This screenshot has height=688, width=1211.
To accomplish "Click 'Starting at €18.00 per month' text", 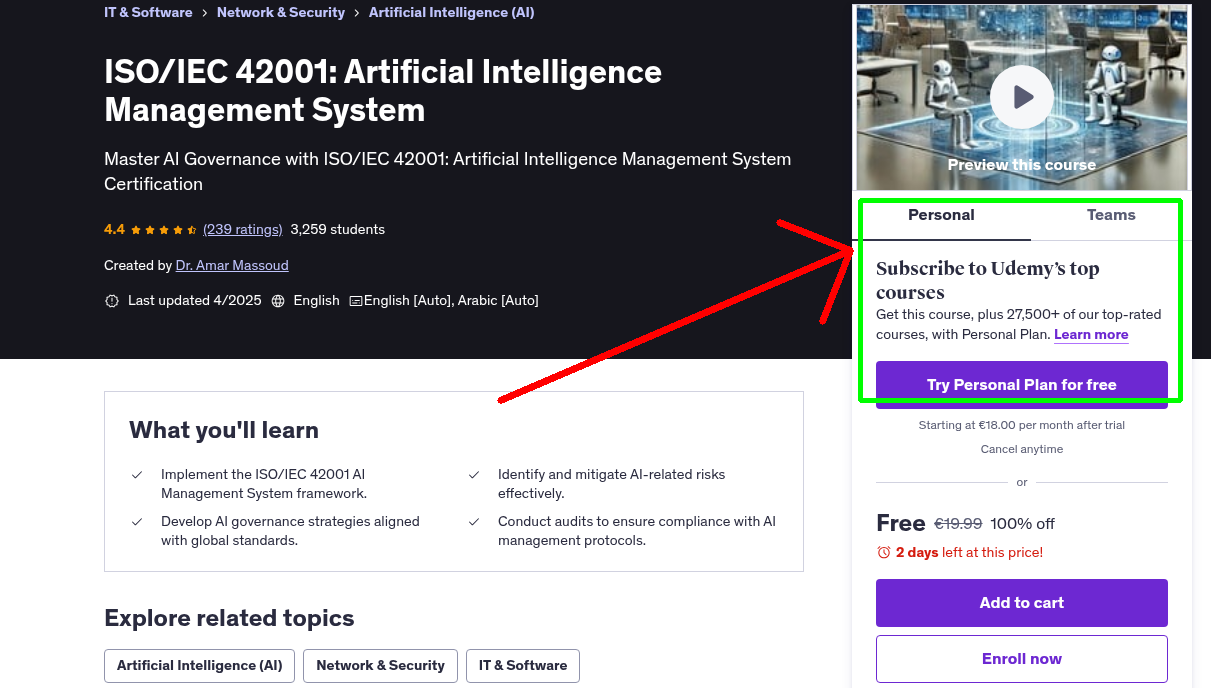I will [1022, 425].
